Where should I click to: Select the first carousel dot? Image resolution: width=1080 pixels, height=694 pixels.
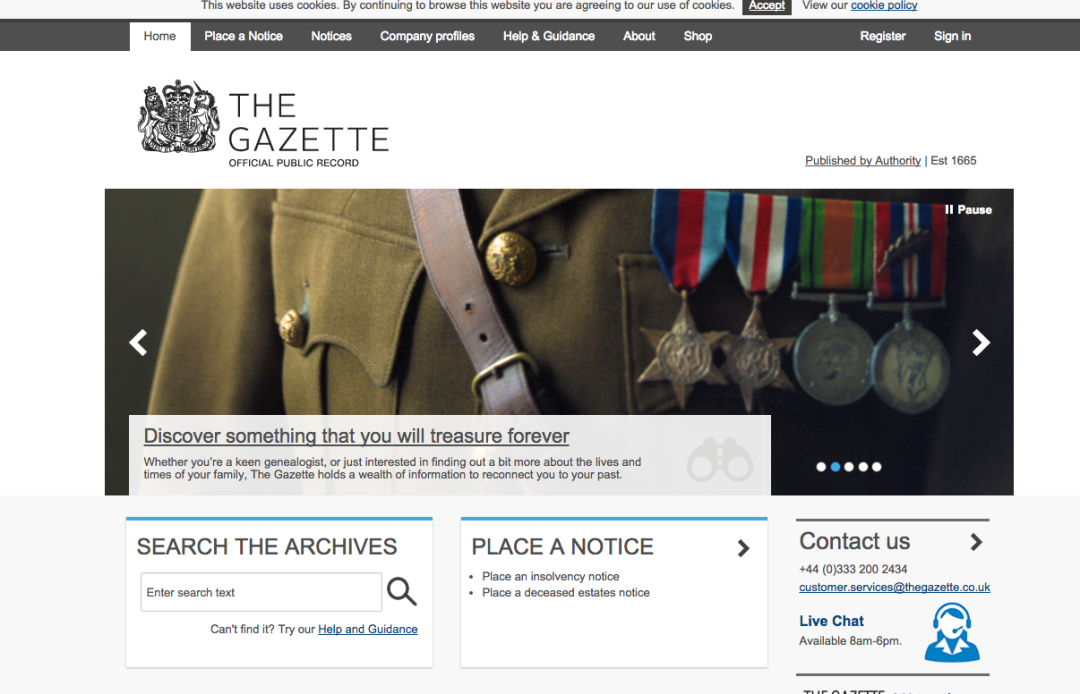pos(821,466)
